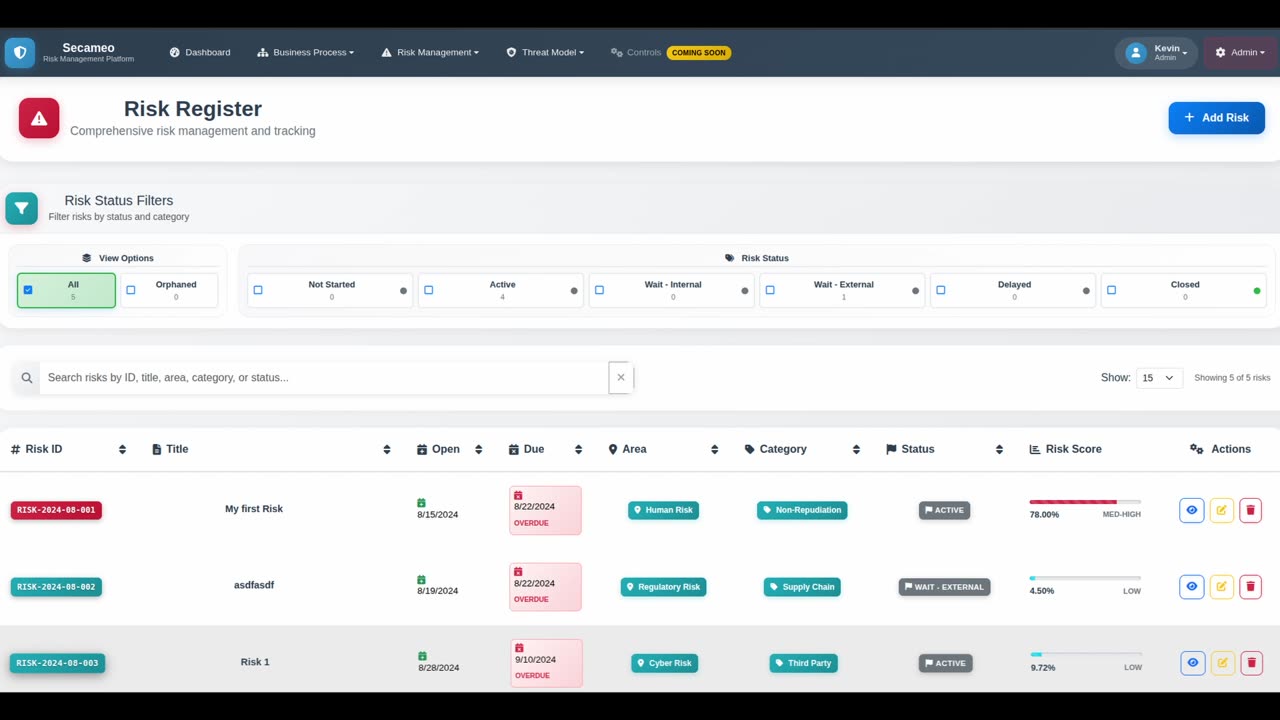Clear the search box with X
This screenshot has height=720, width=1280.
click(x=621, y=378)
